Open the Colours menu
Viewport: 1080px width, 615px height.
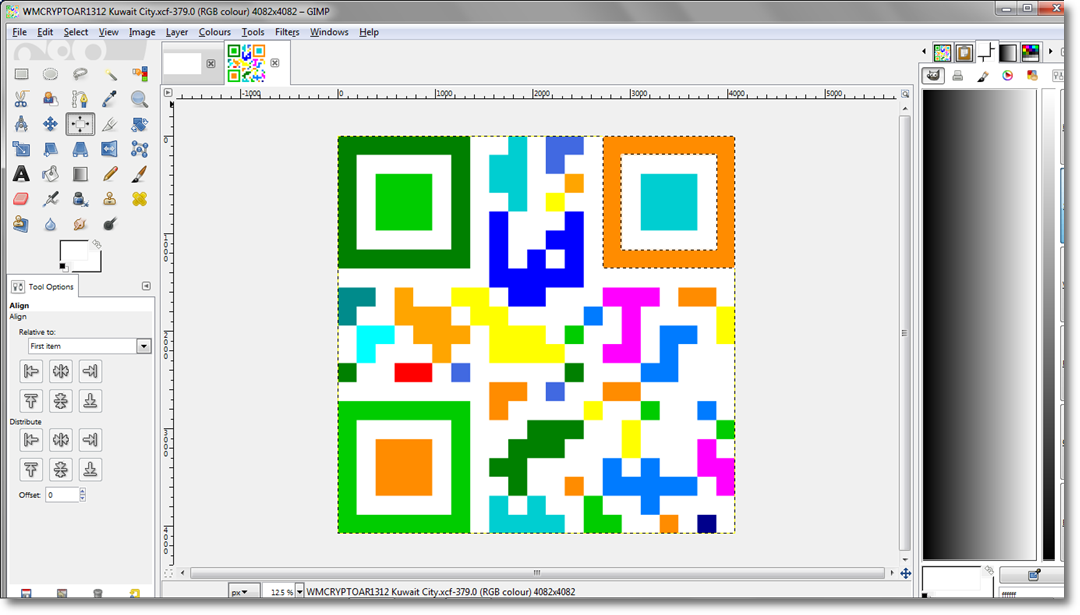[215, 32]
